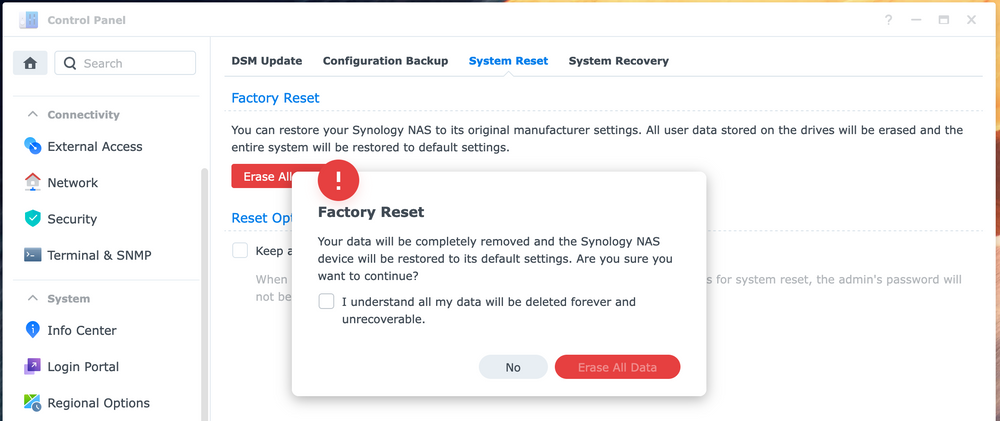Open the Configuration Backup tab
1000x421 pixels.
coord(385,61)
